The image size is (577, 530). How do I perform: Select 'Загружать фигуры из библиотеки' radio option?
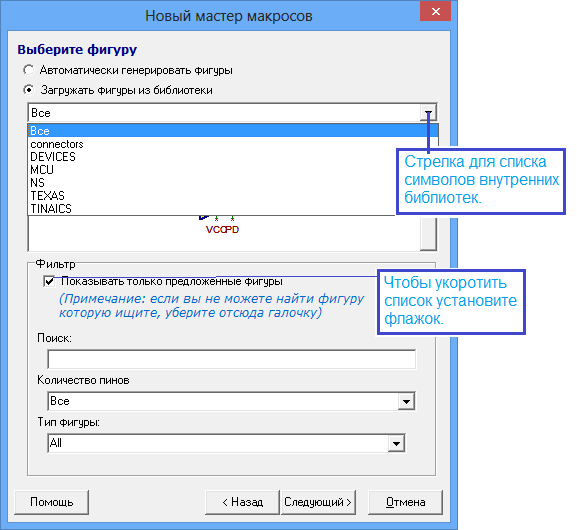[28, 90]
